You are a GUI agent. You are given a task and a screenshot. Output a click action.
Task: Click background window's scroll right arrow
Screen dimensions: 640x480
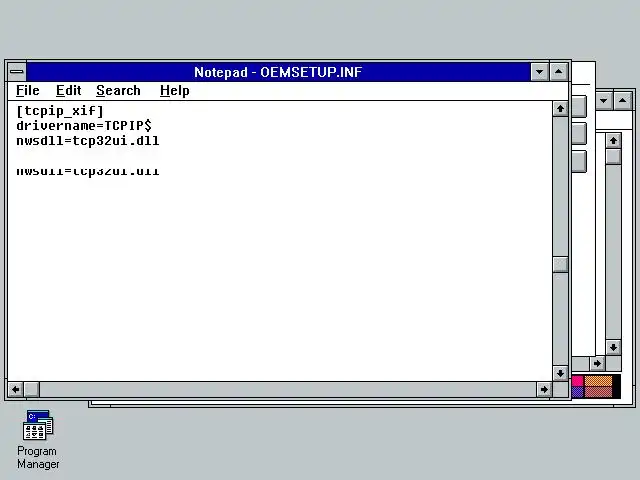pos(597,363)
